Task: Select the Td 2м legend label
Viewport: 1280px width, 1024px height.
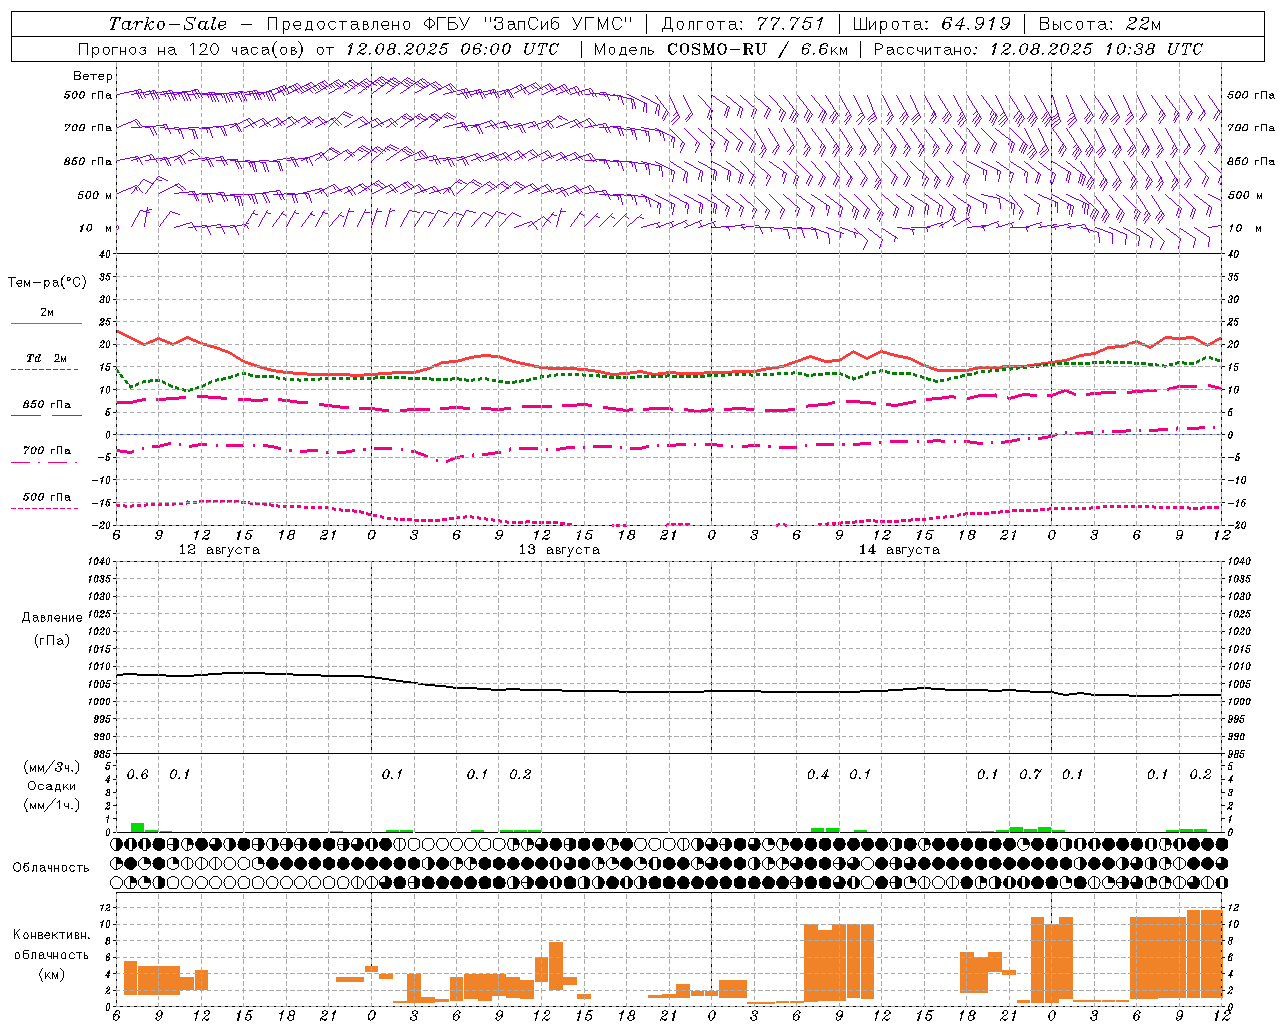Action: tap(47, 358)
